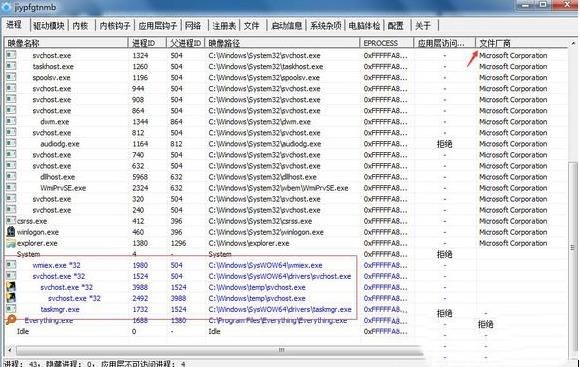Screen dimensions: 580x367
Task: Click the 拒绝 value in the audiodg.exe row
Action: (444, 144)
